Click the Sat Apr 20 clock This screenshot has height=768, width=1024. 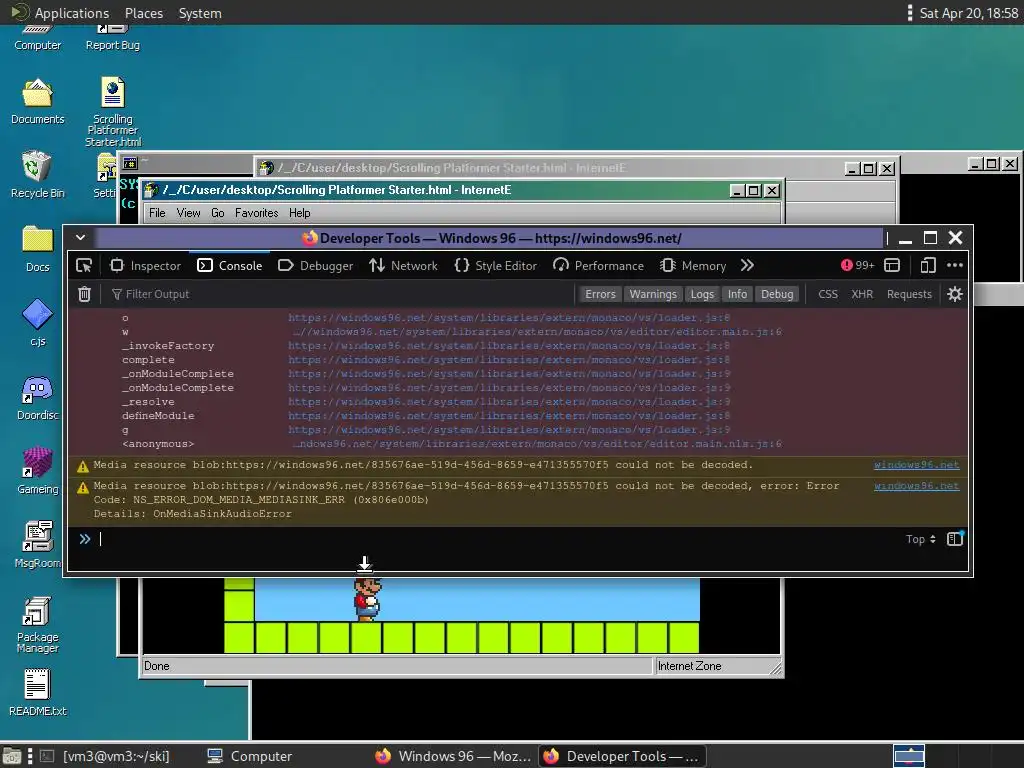click(x=968, y=12)
